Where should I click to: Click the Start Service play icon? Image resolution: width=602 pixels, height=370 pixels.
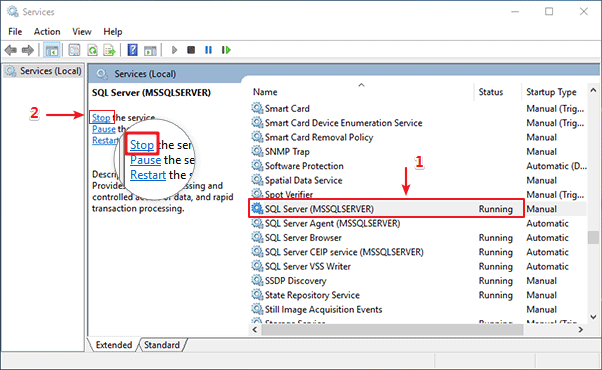pyautogui.click(x=174, y=50)
